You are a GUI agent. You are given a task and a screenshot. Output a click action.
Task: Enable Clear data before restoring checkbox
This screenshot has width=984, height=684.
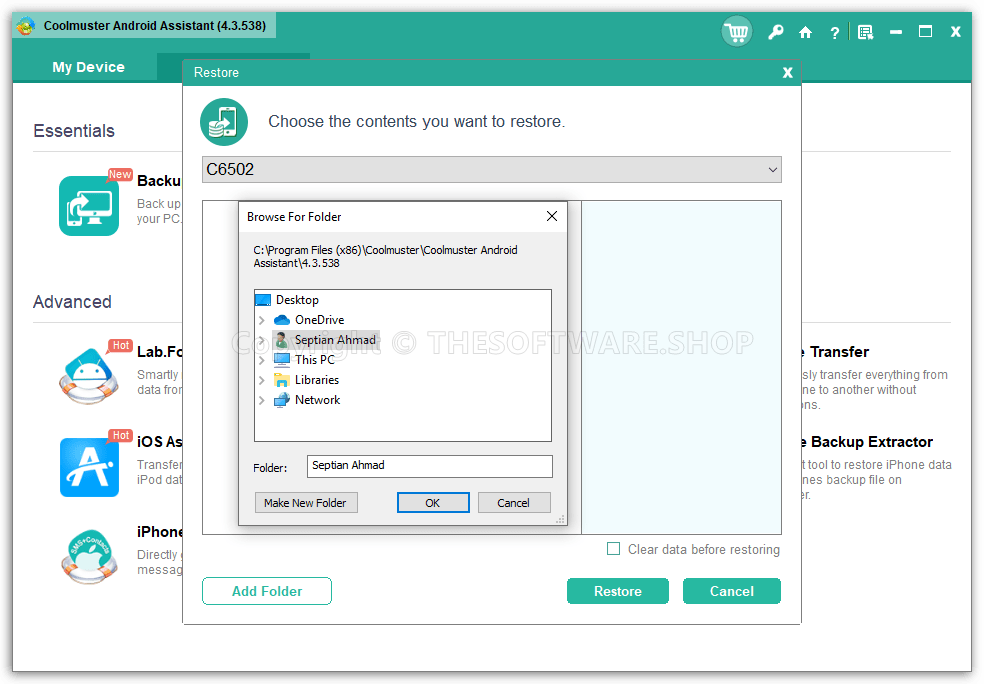(x=614, y=548)
